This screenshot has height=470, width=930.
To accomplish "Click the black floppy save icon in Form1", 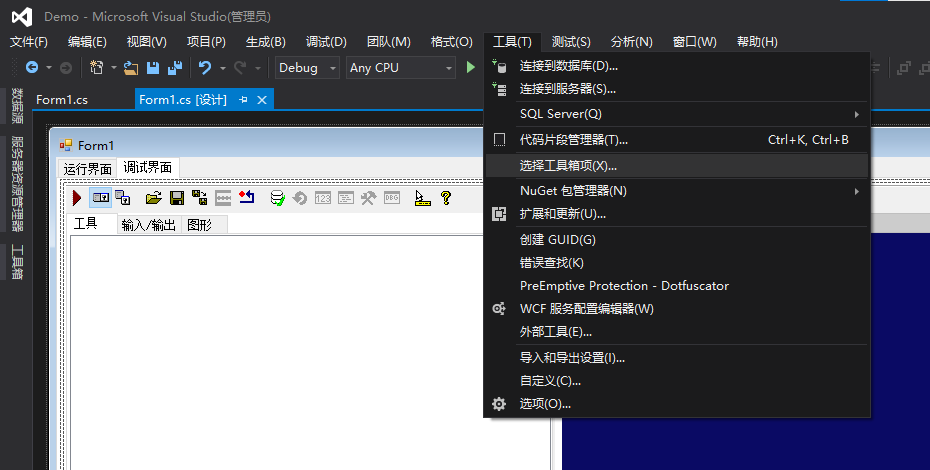I will click(177, 198).
